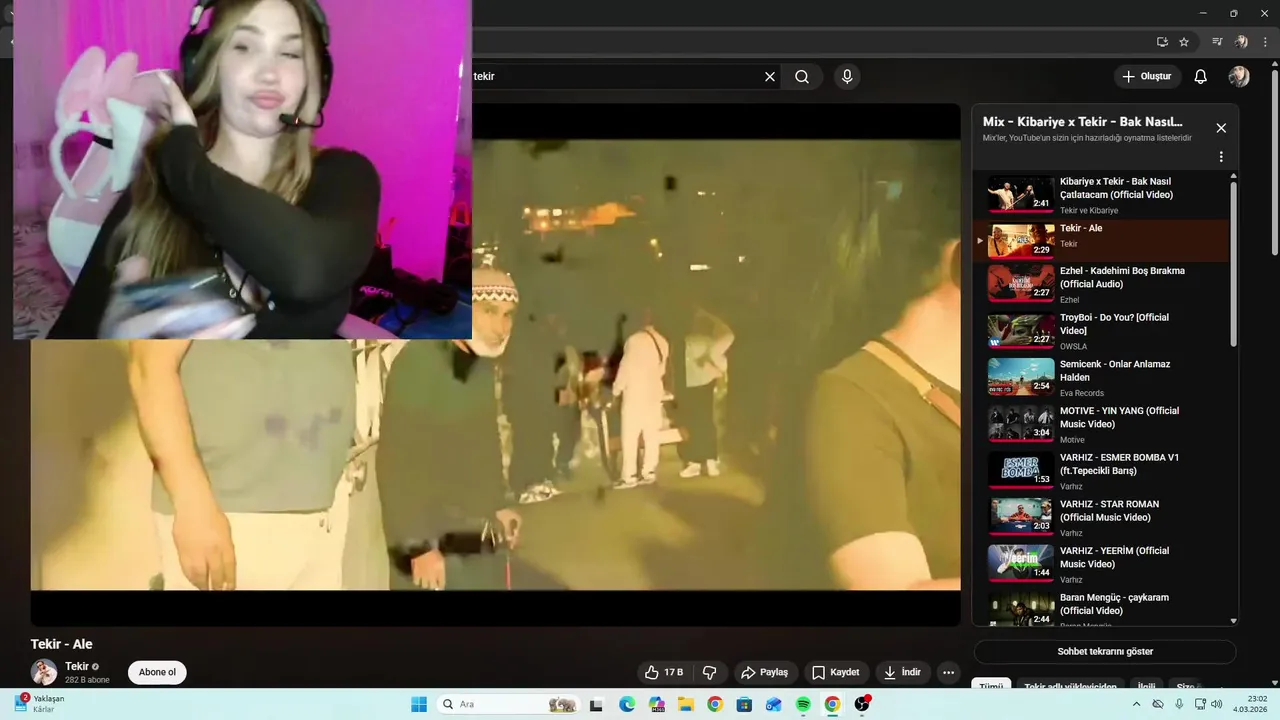The width and height of the screenshot is (1280, 720).
Task: Click the playlist scrollbar down arrow
Action: [x=1233, y=621]
